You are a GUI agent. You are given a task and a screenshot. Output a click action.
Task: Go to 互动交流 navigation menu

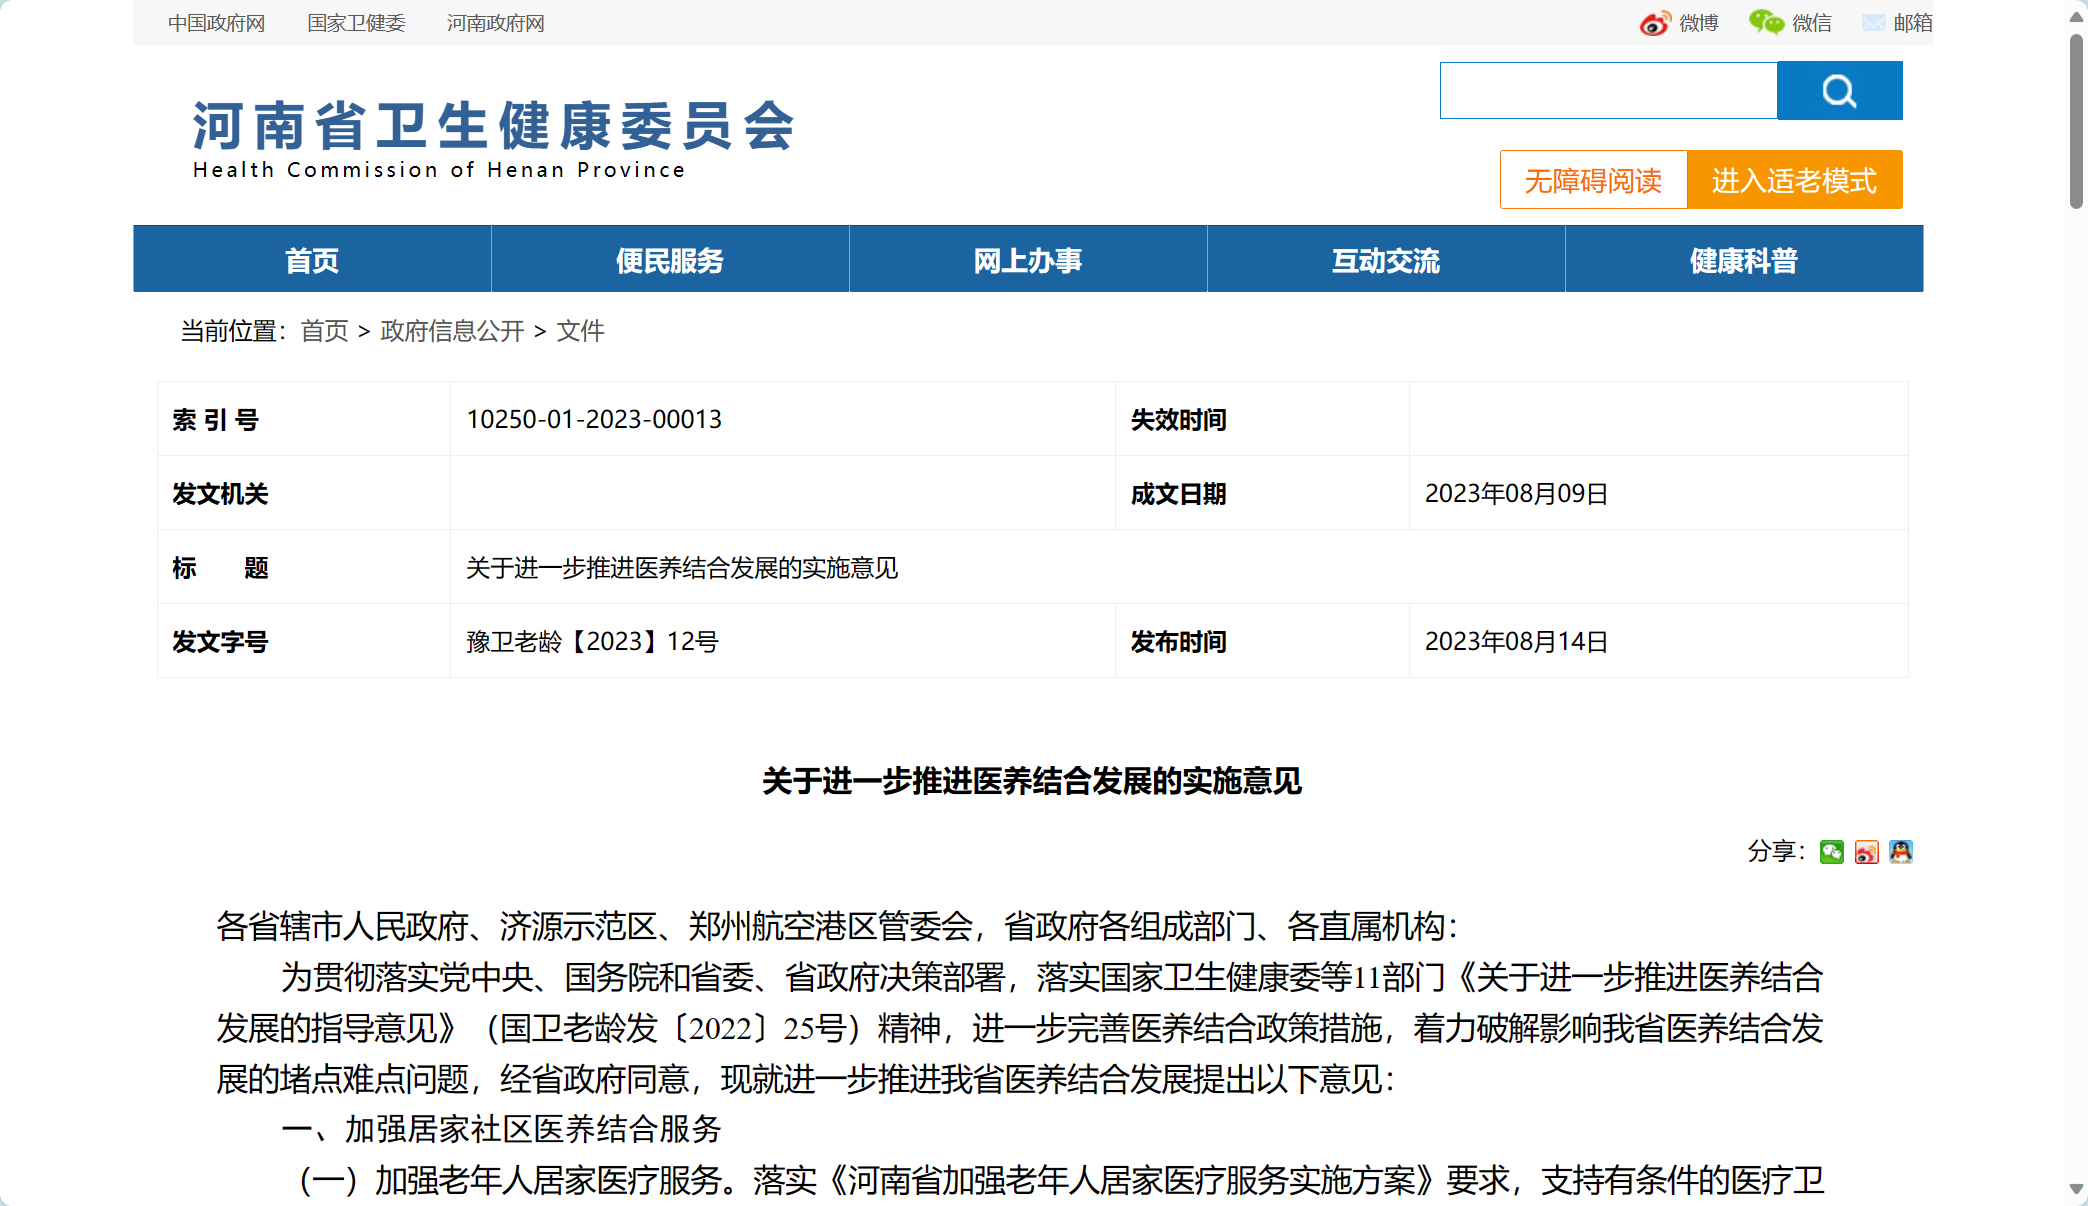1386,260
